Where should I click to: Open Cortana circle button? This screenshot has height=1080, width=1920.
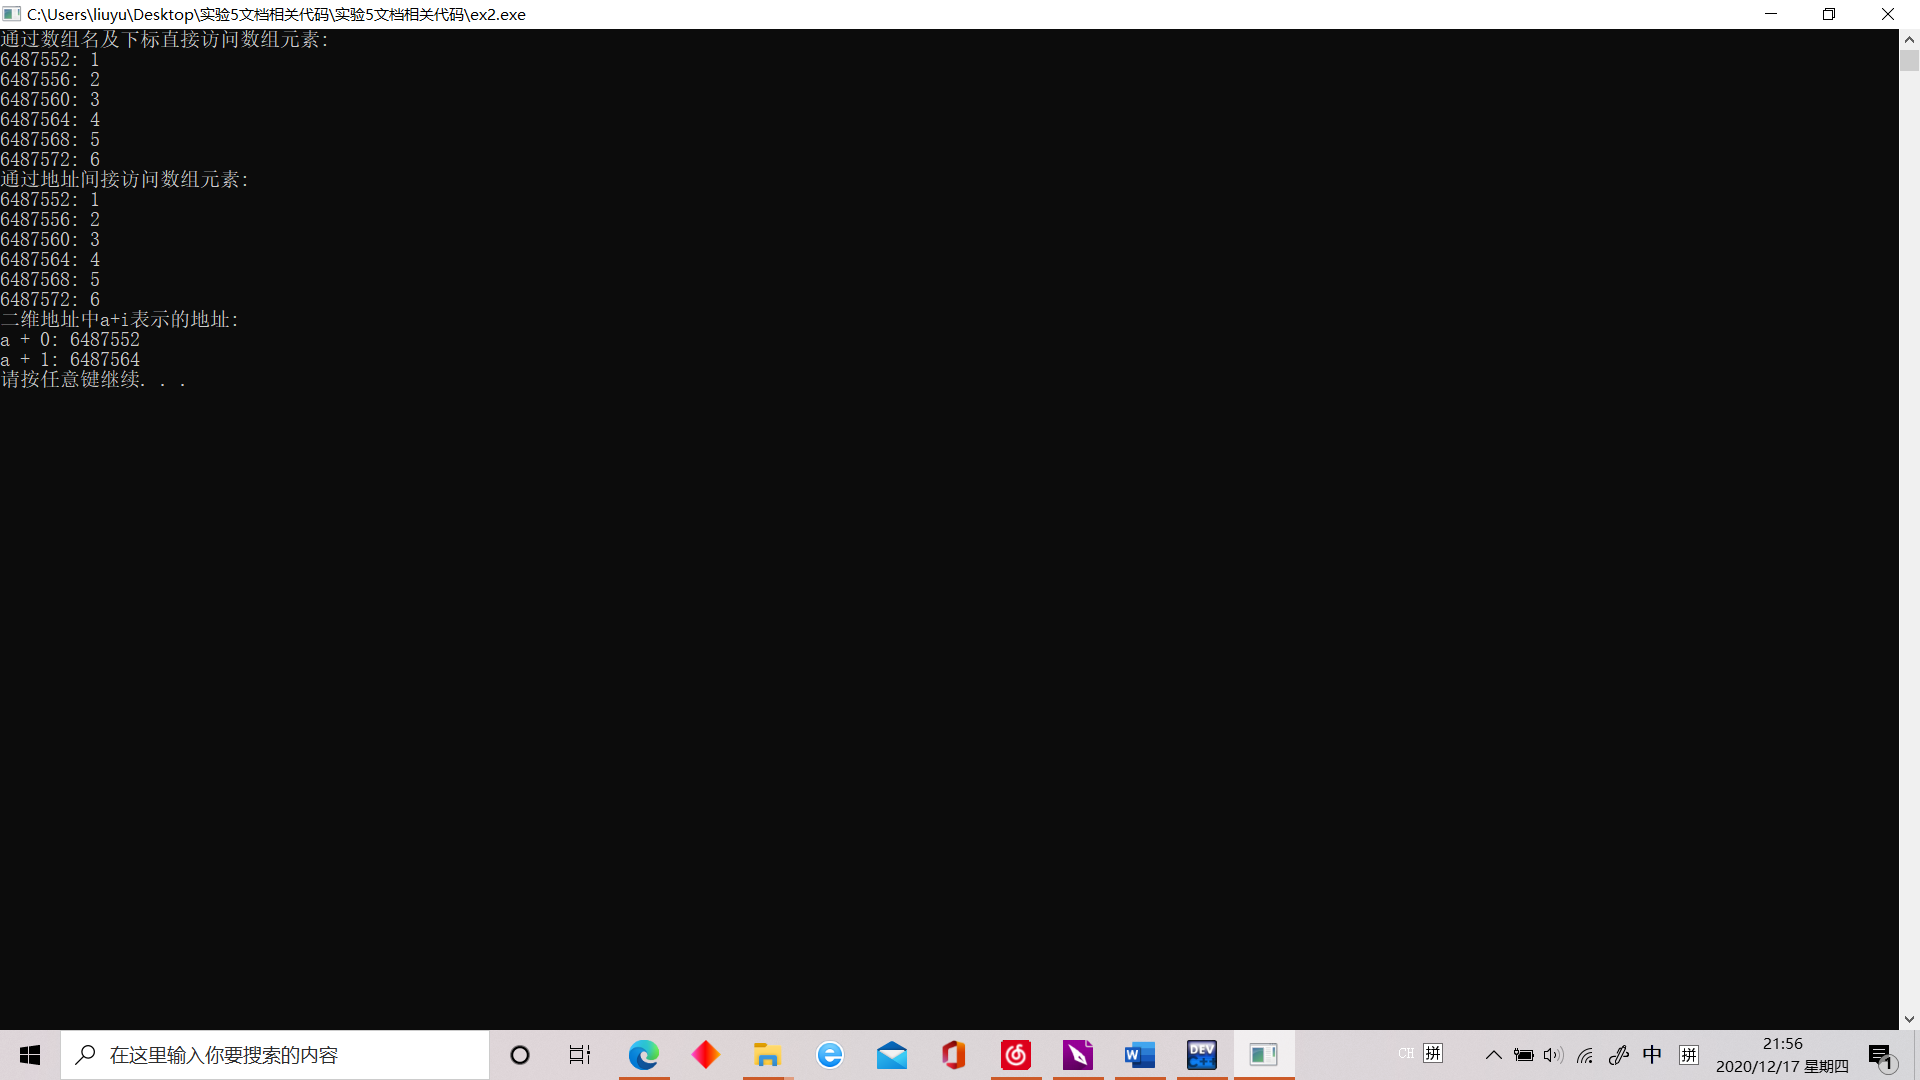pyautogui.click(x=520, y=1055)
